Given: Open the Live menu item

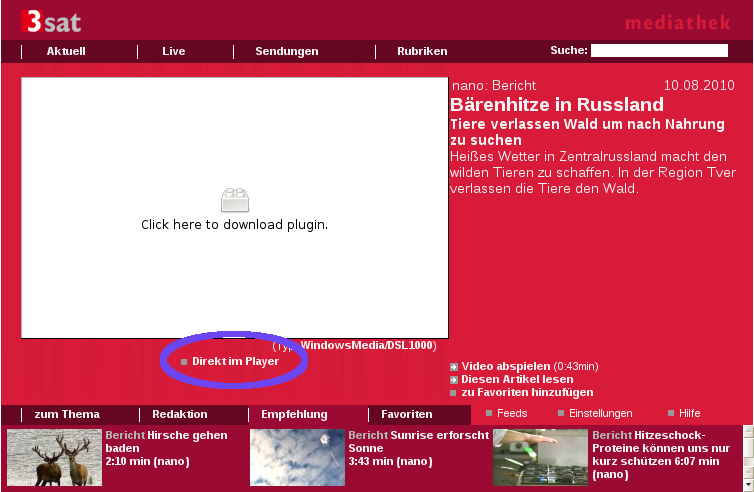Looking at the screenshot, I should point(174,51).
